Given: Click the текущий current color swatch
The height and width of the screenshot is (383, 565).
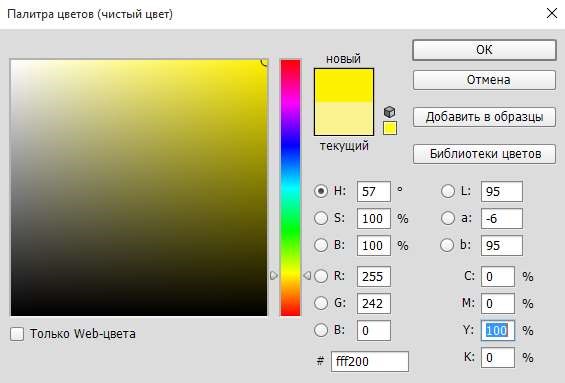Looking at the screenshot, I should (344, 119).
